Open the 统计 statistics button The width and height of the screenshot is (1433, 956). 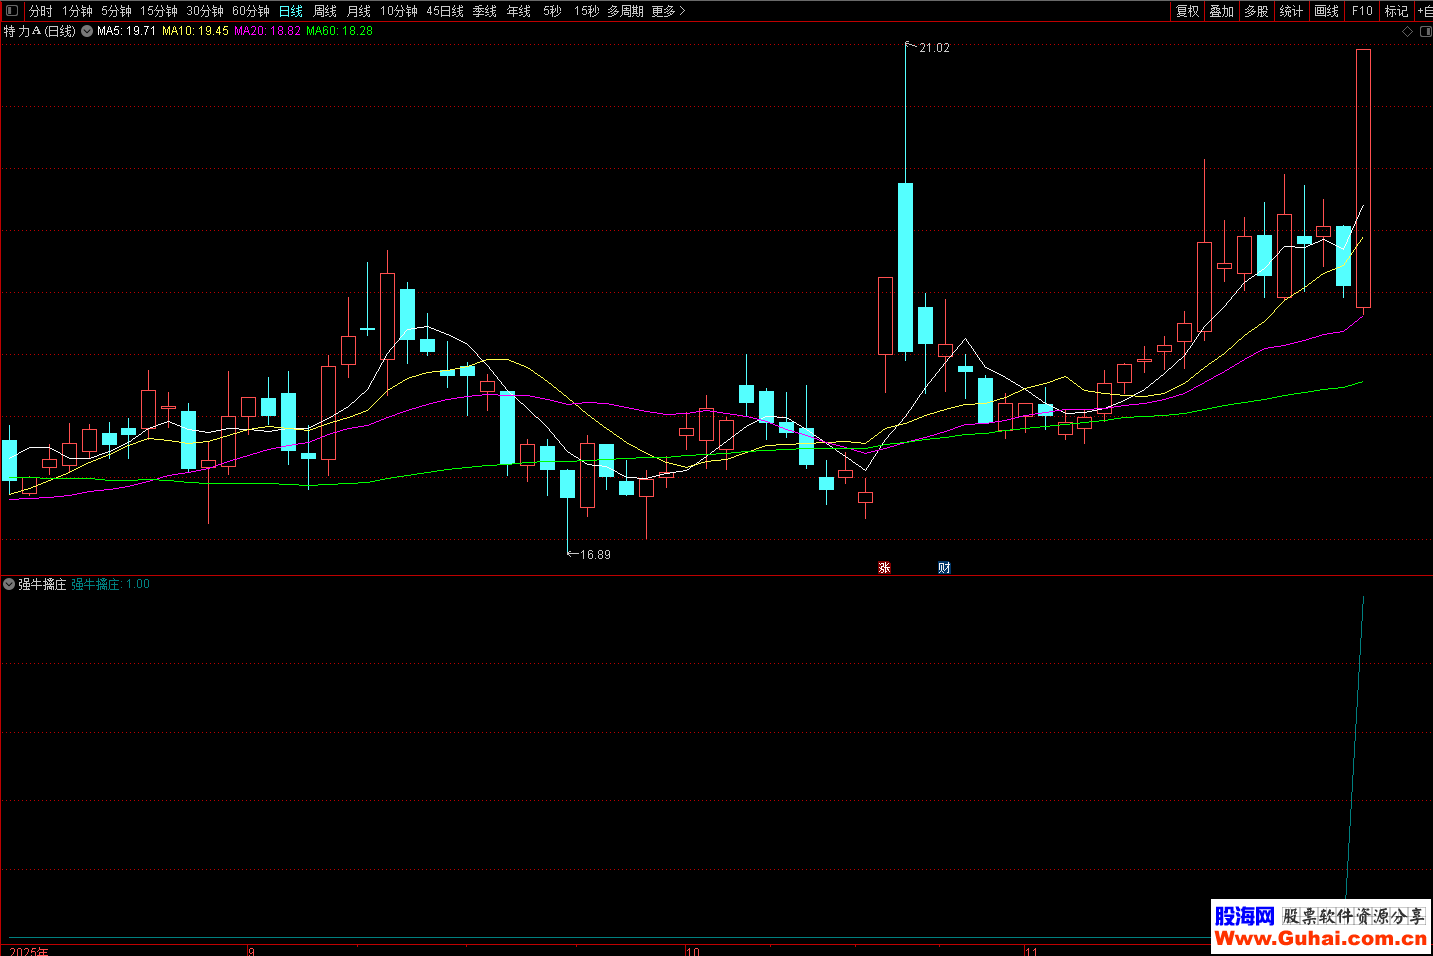click(x=1291, y=11)
